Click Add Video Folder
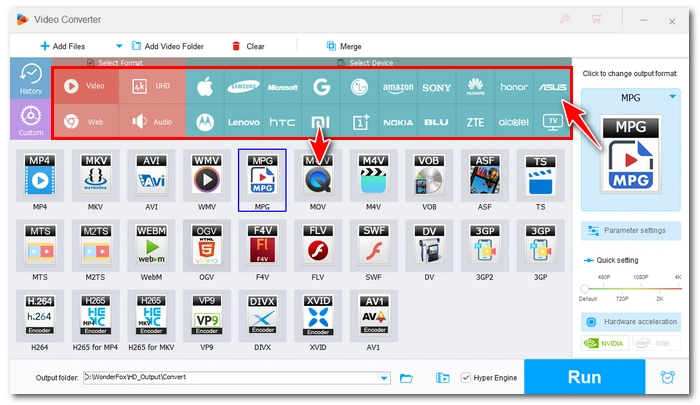700x405 pixels. [x=167, y=46]
